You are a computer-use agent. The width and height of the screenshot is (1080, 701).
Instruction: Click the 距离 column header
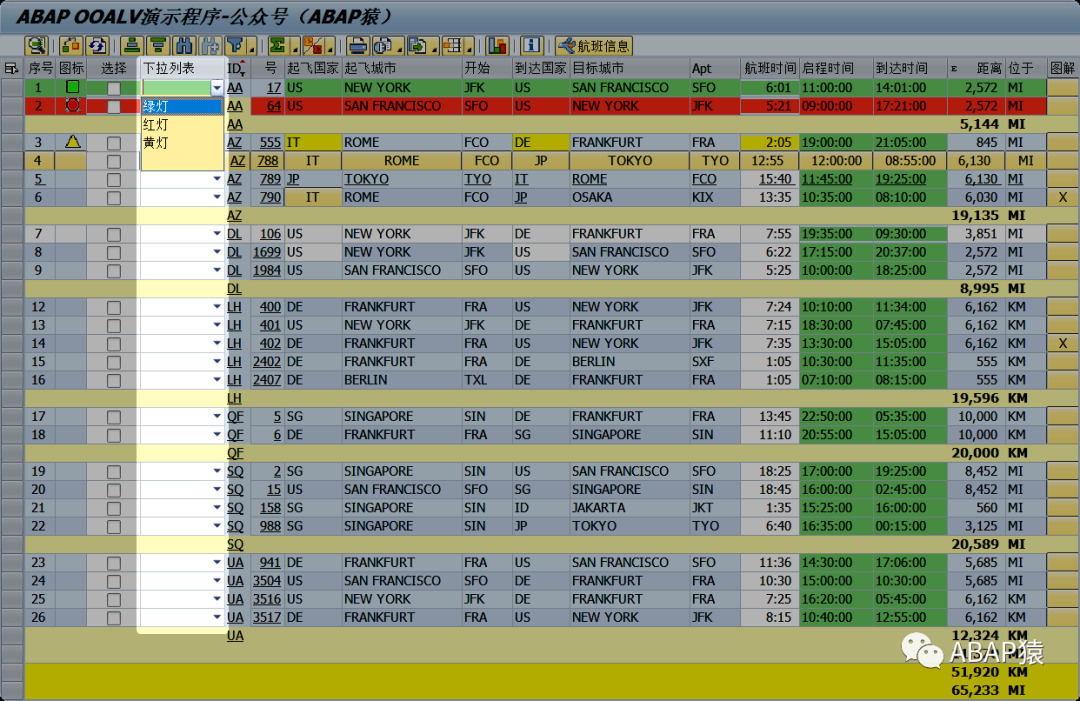(976, 68)
